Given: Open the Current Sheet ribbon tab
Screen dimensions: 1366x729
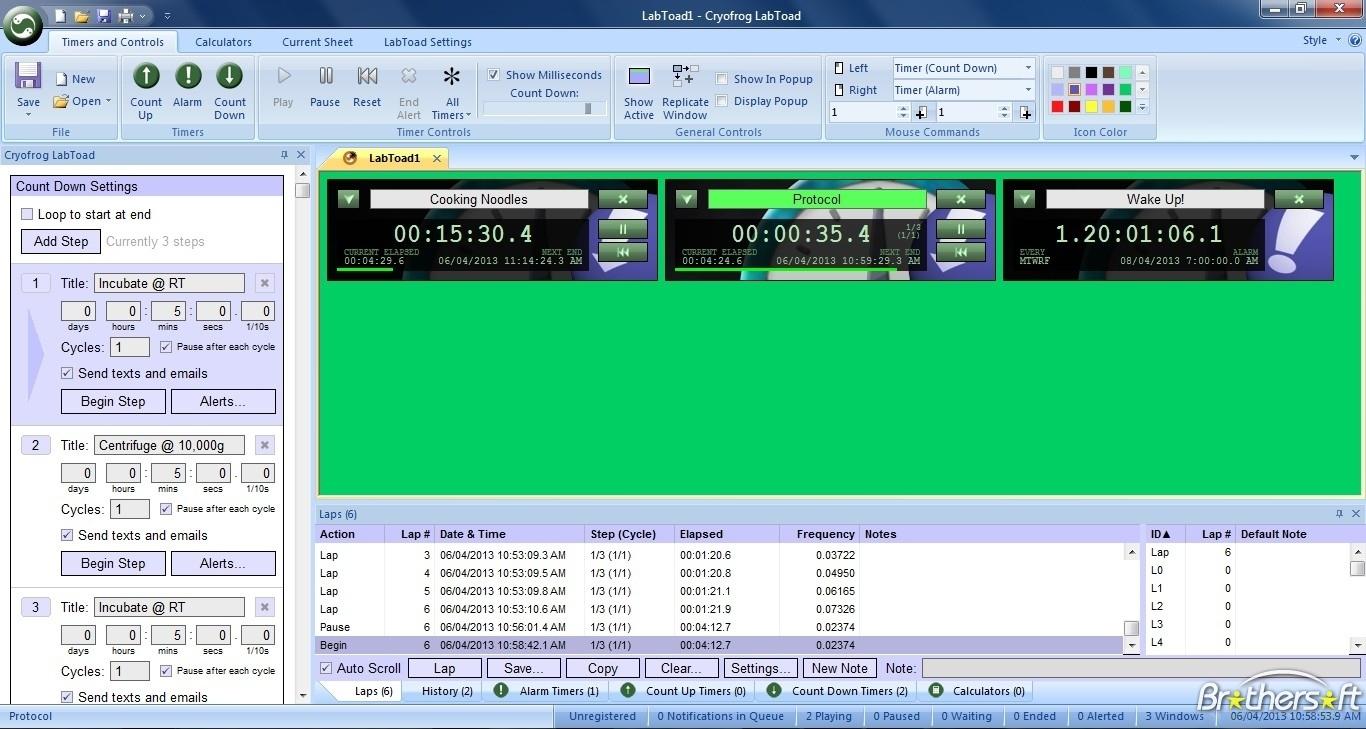Looking at the screenshot, I should [317, 42].
